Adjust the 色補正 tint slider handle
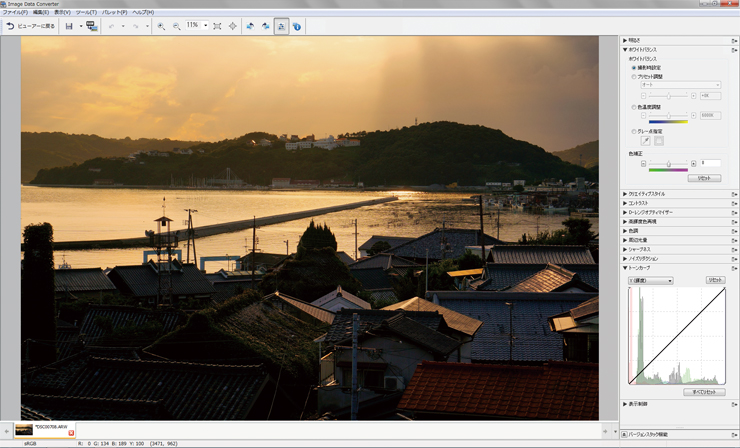Viewport: 740px width, 448px height. (667, 163)
